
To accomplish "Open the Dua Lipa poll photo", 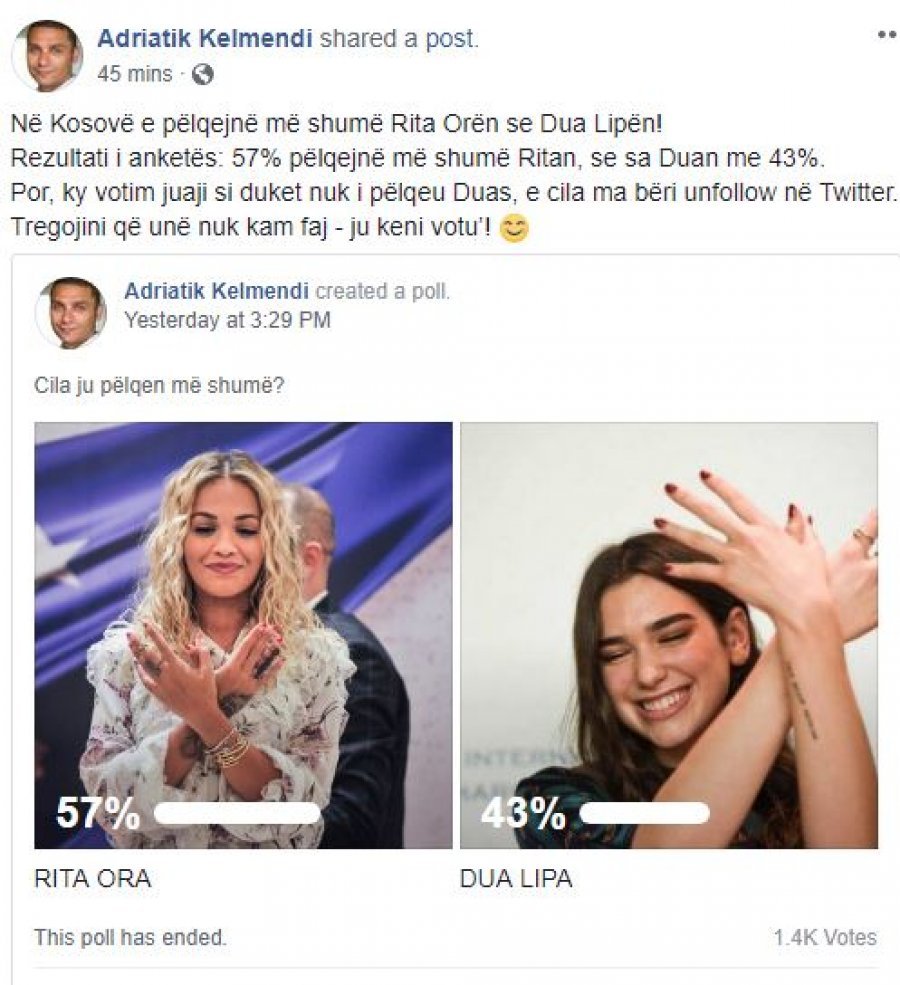I will tap(669, 635).
